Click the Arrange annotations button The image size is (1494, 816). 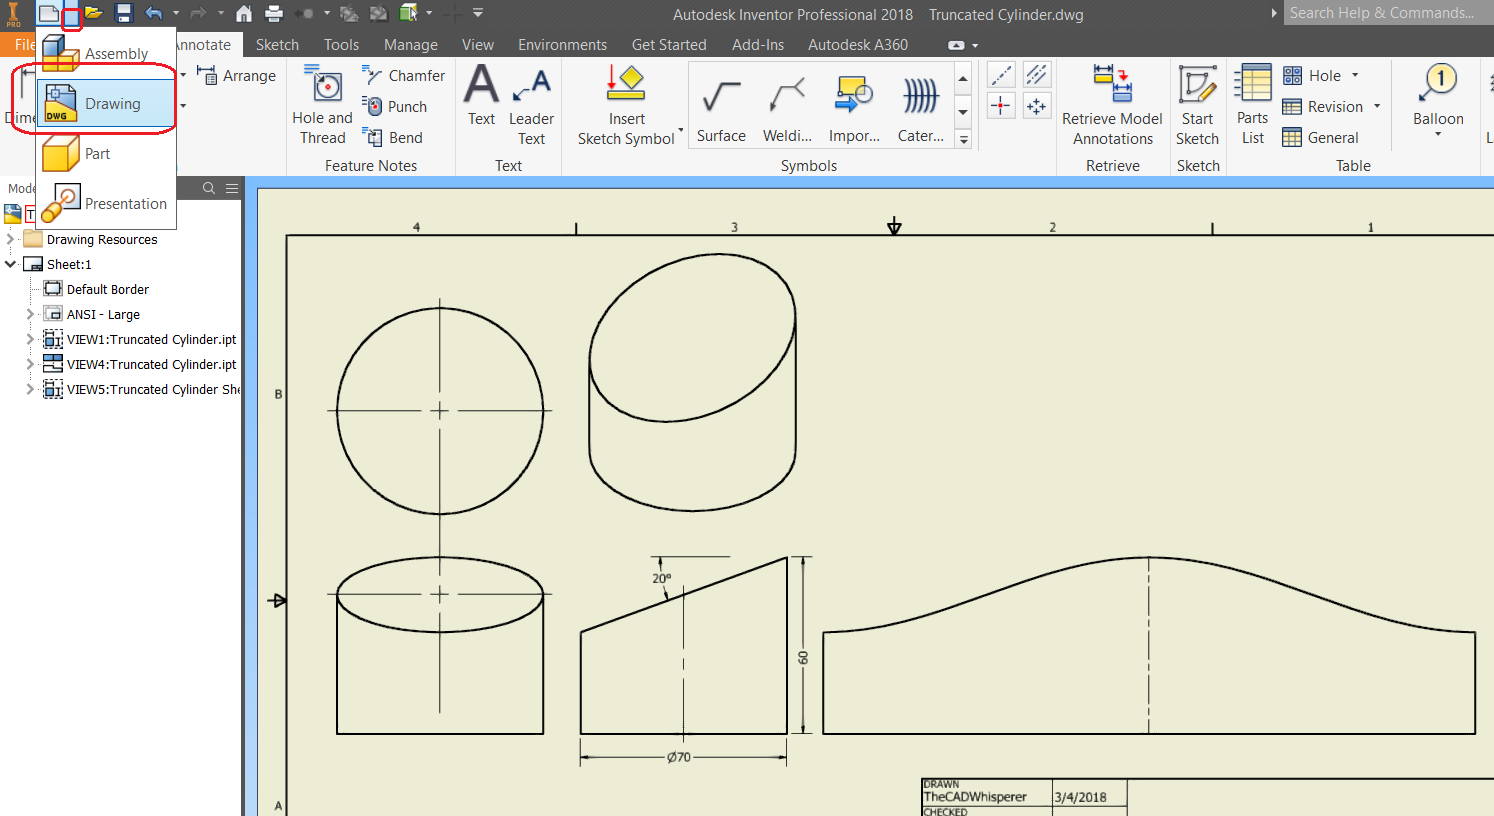pos(235,75)
